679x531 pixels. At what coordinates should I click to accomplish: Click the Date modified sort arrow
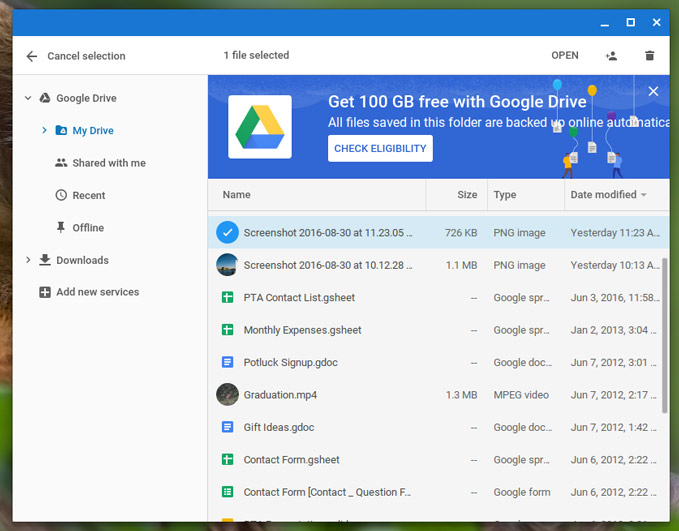643,195
